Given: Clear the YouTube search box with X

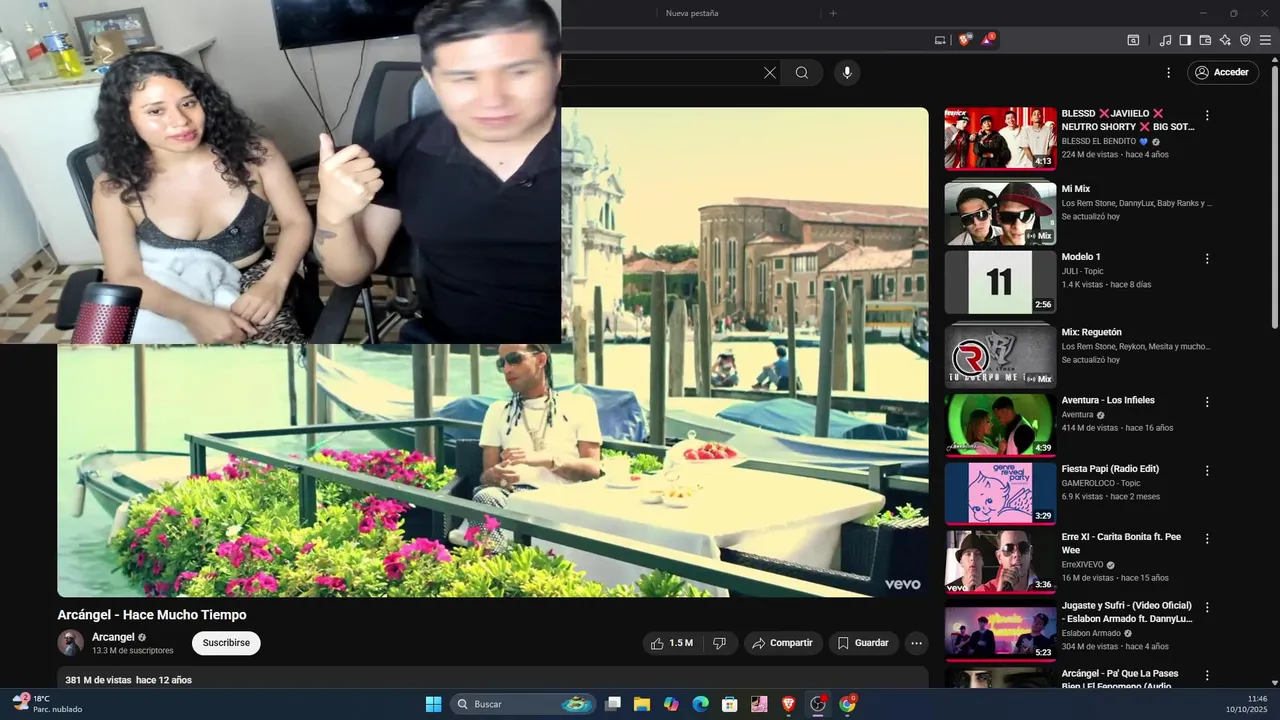Looking at the screenshot, I should pos(770,73).
